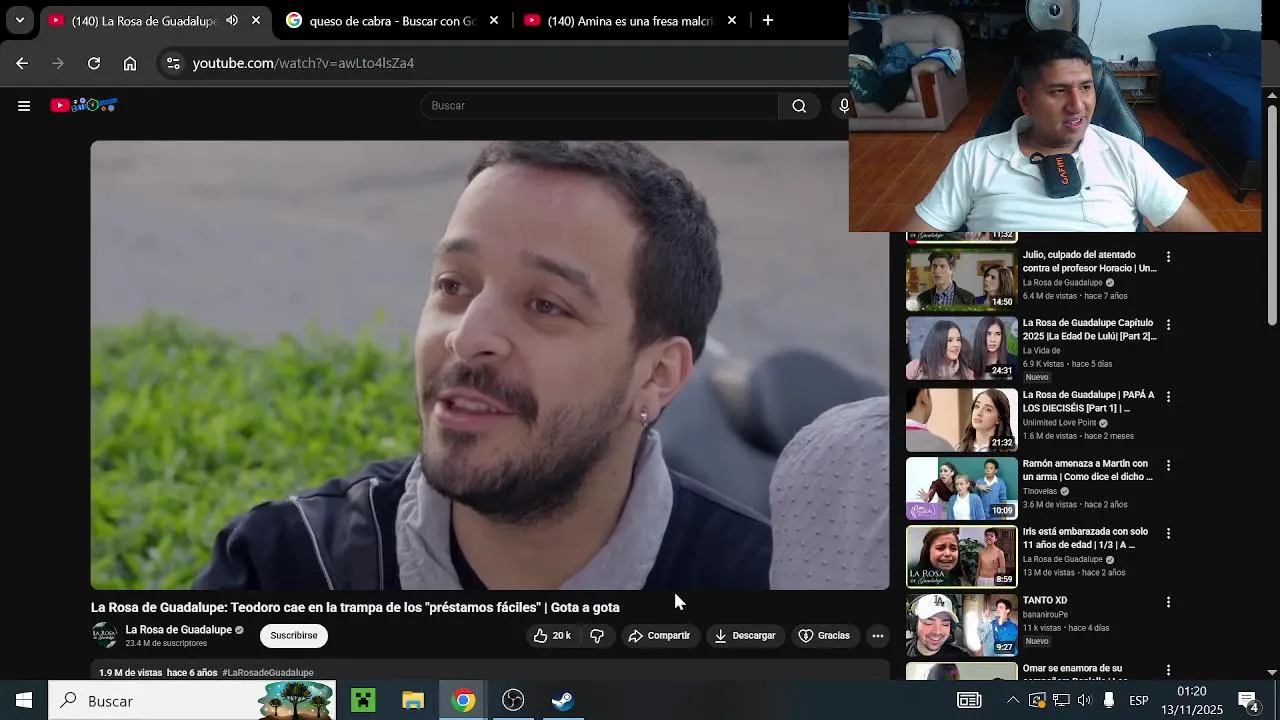Open the volume control in system tray

(x=1084, y=700)
